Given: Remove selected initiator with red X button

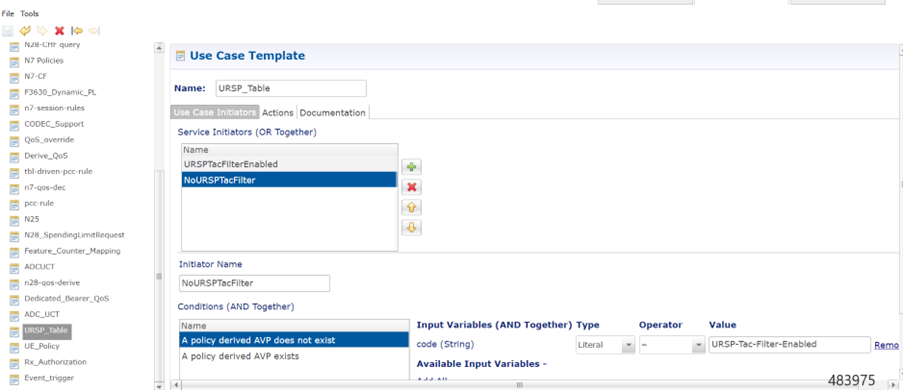Looking at the screenshot, I should coord(411,187).
